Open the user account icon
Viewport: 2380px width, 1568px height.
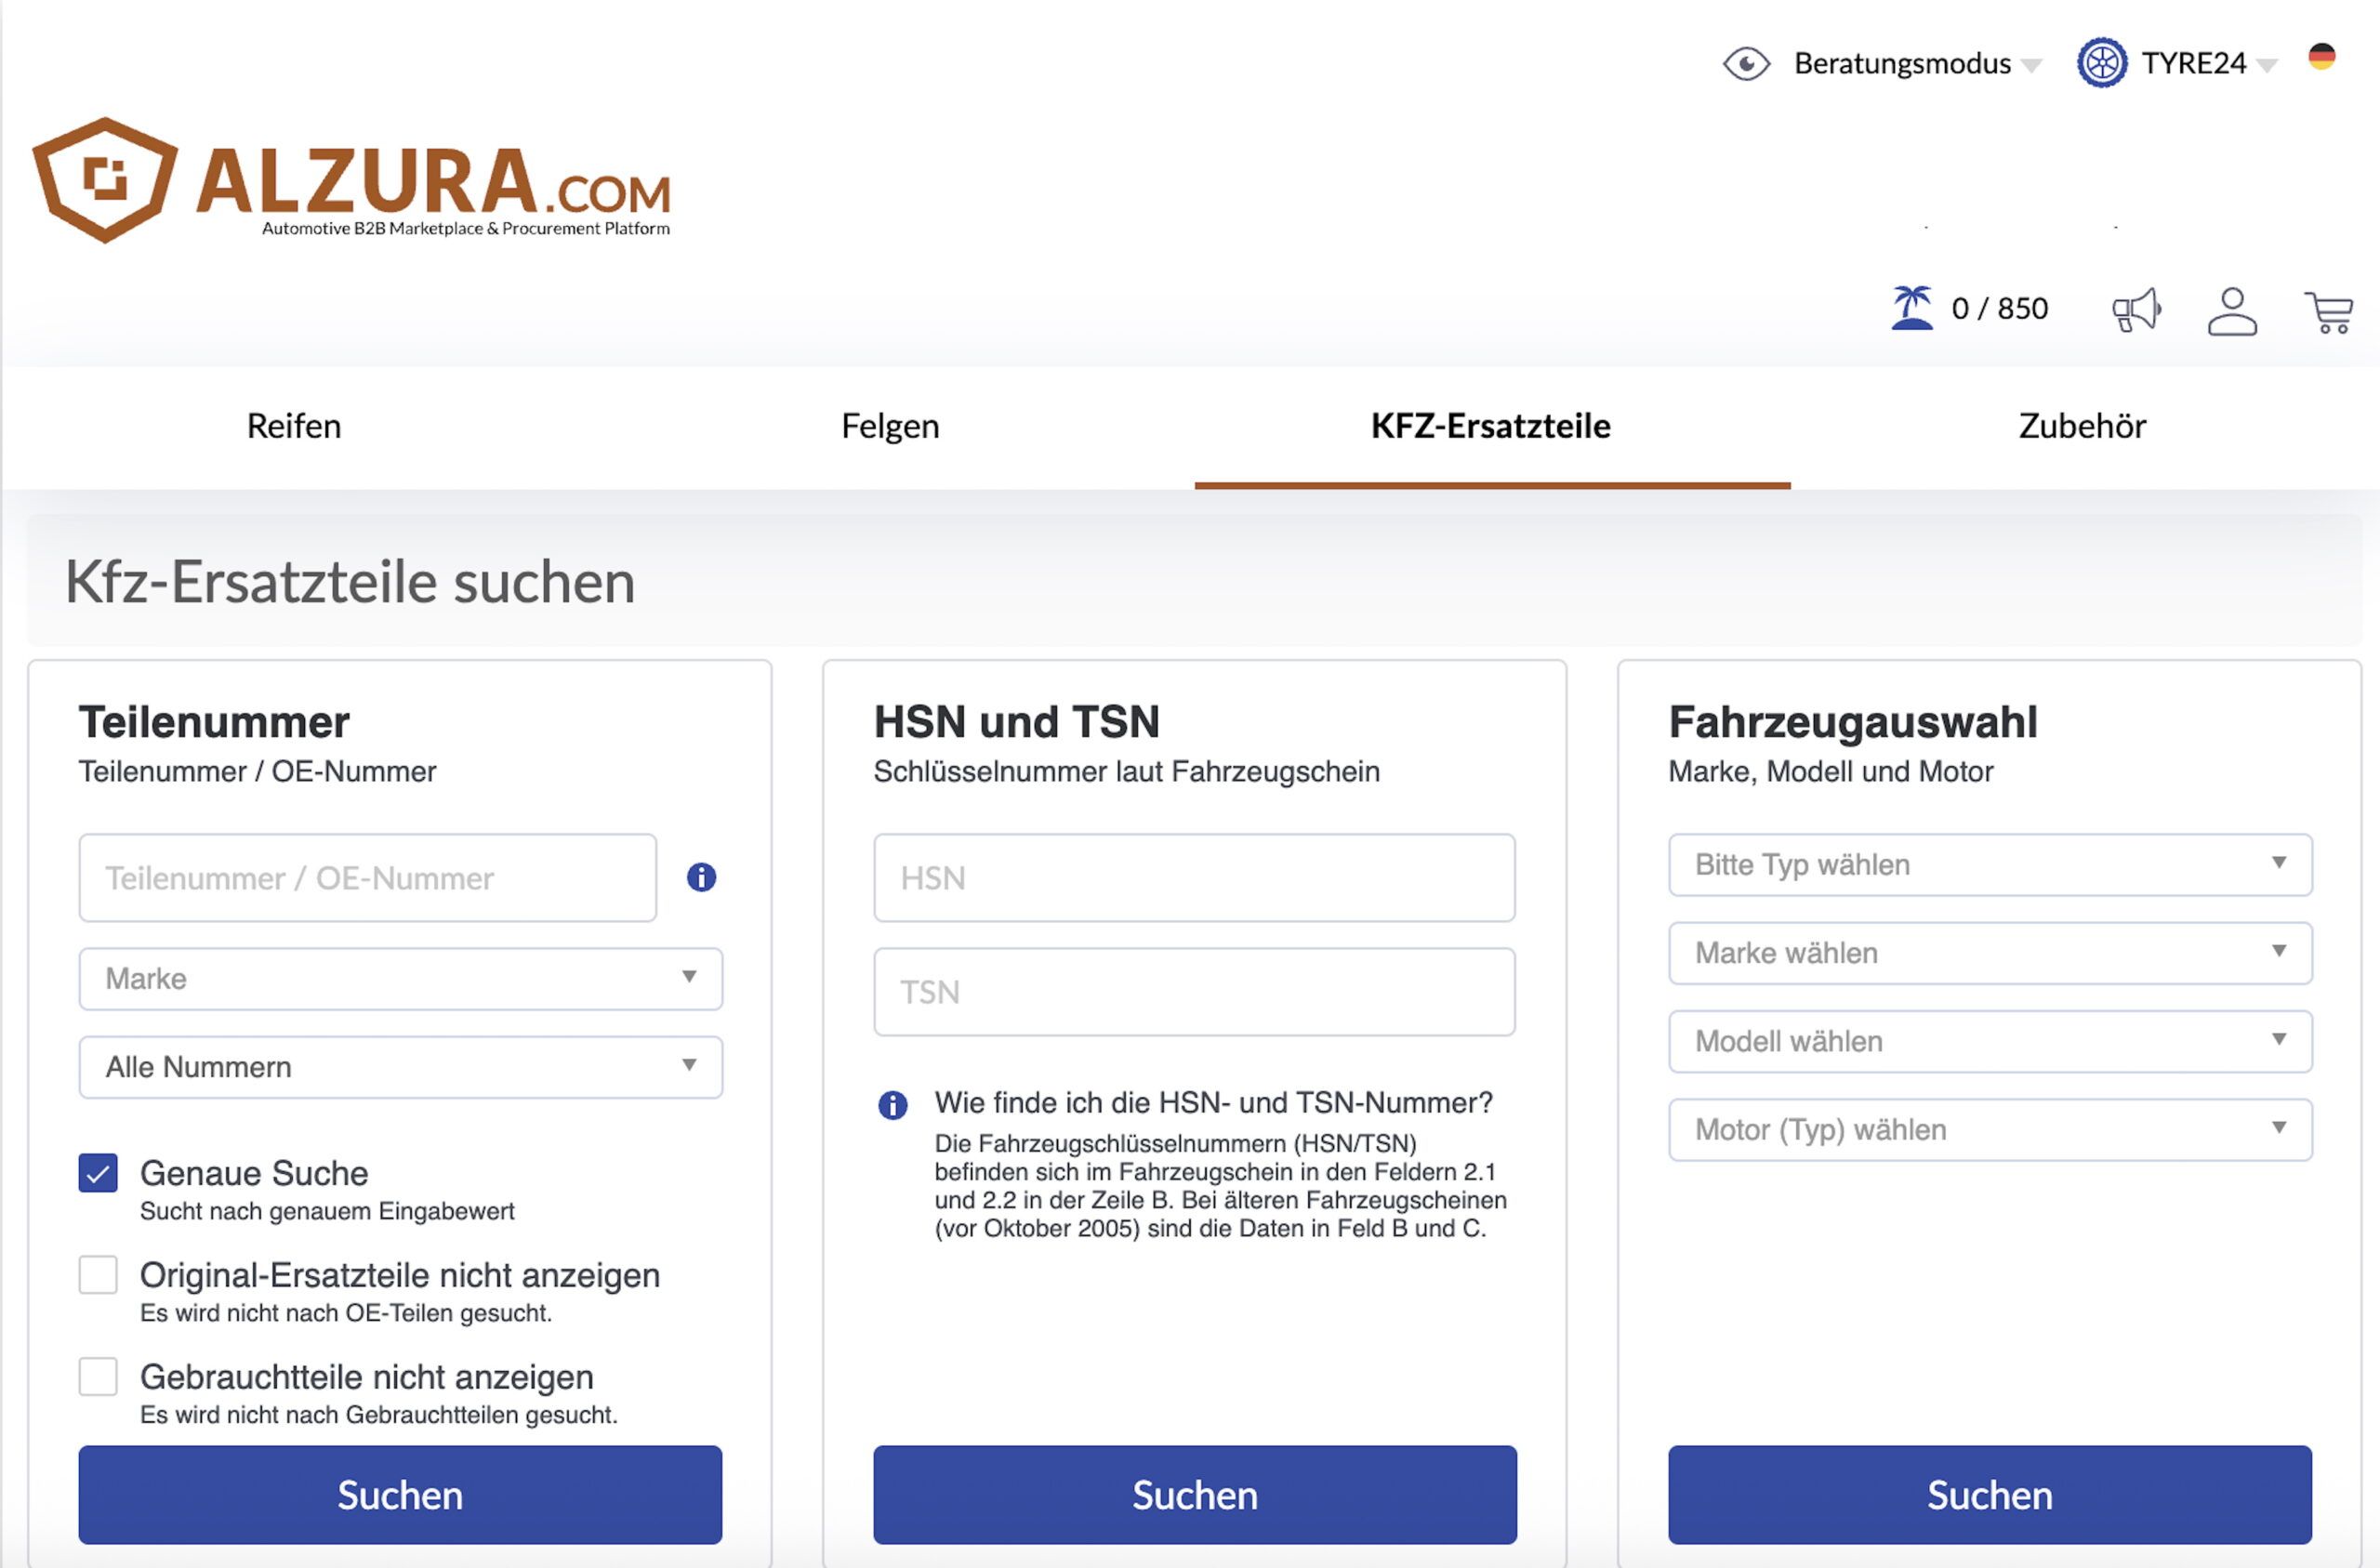click(x=2232, y=311)
